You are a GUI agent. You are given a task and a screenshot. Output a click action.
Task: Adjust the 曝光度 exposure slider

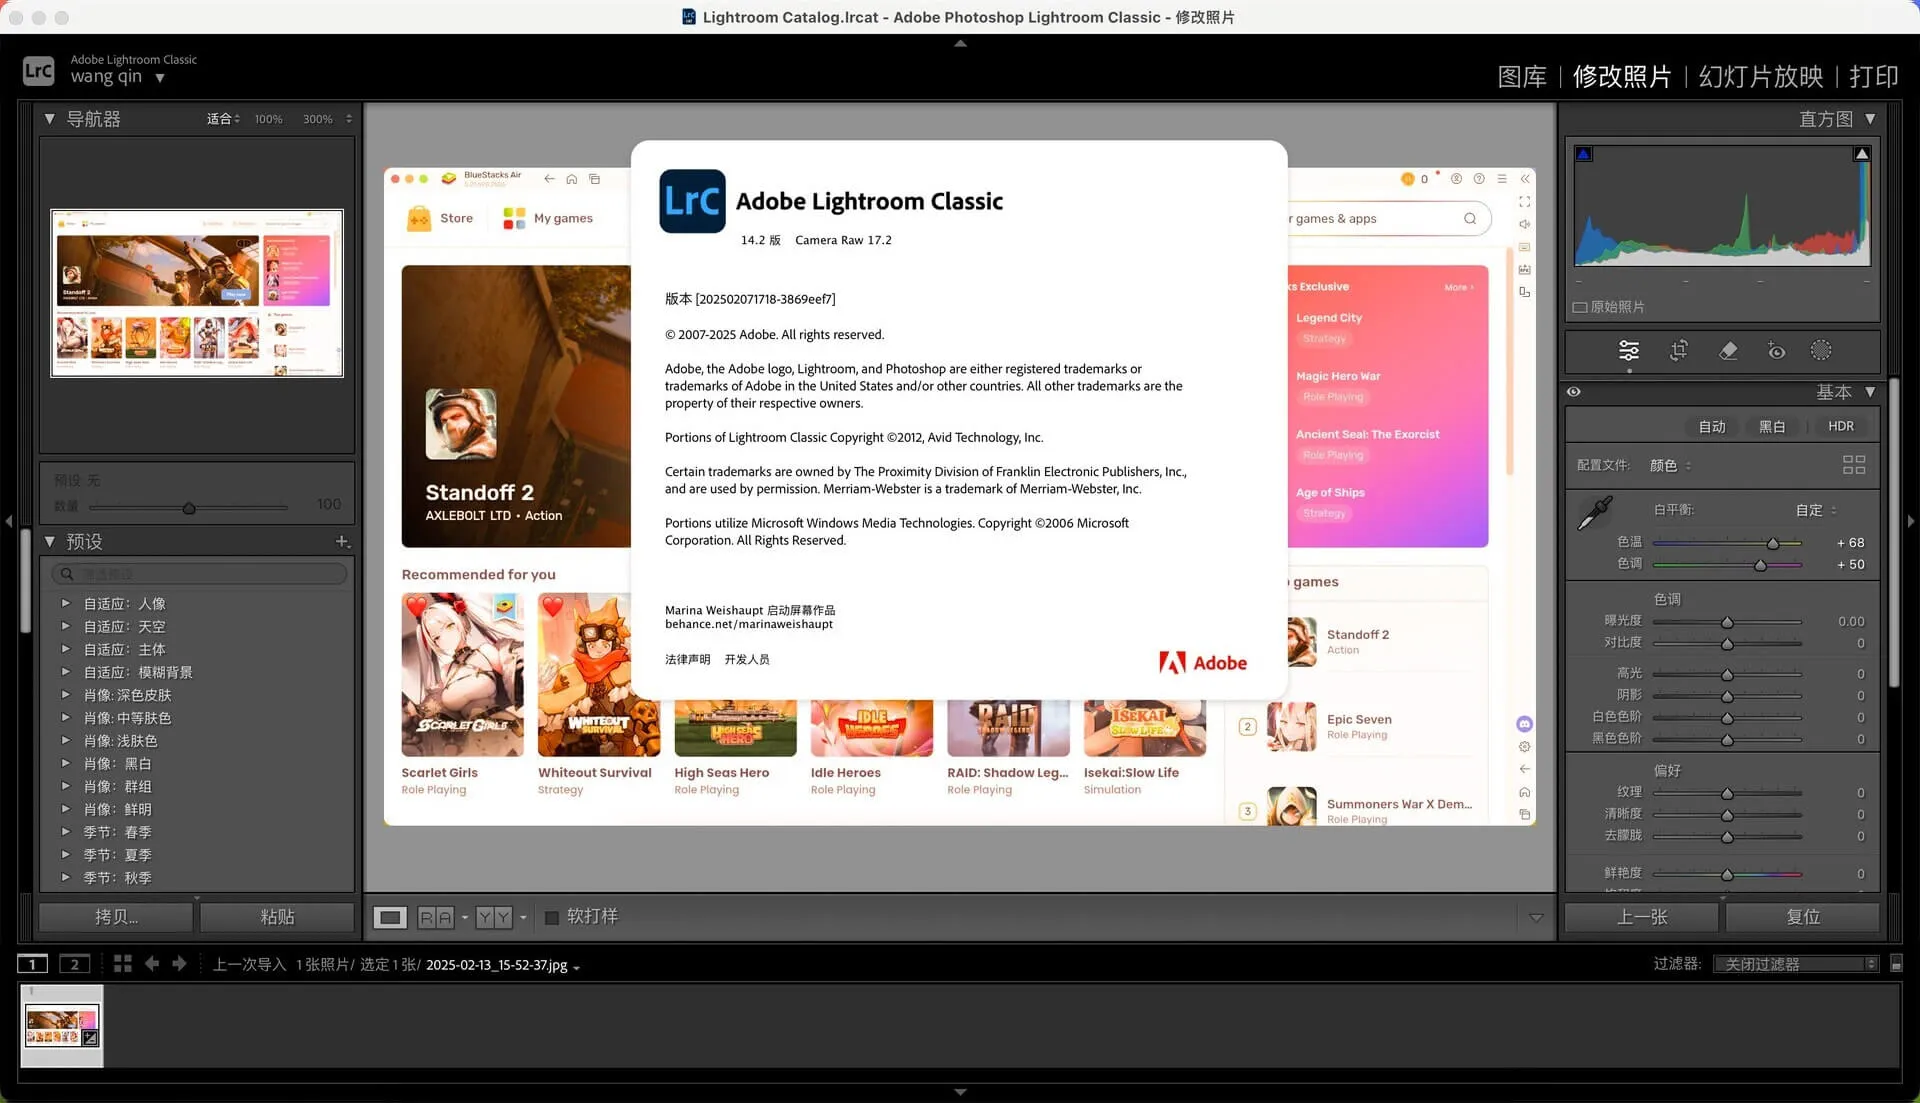pos(1727,622)
